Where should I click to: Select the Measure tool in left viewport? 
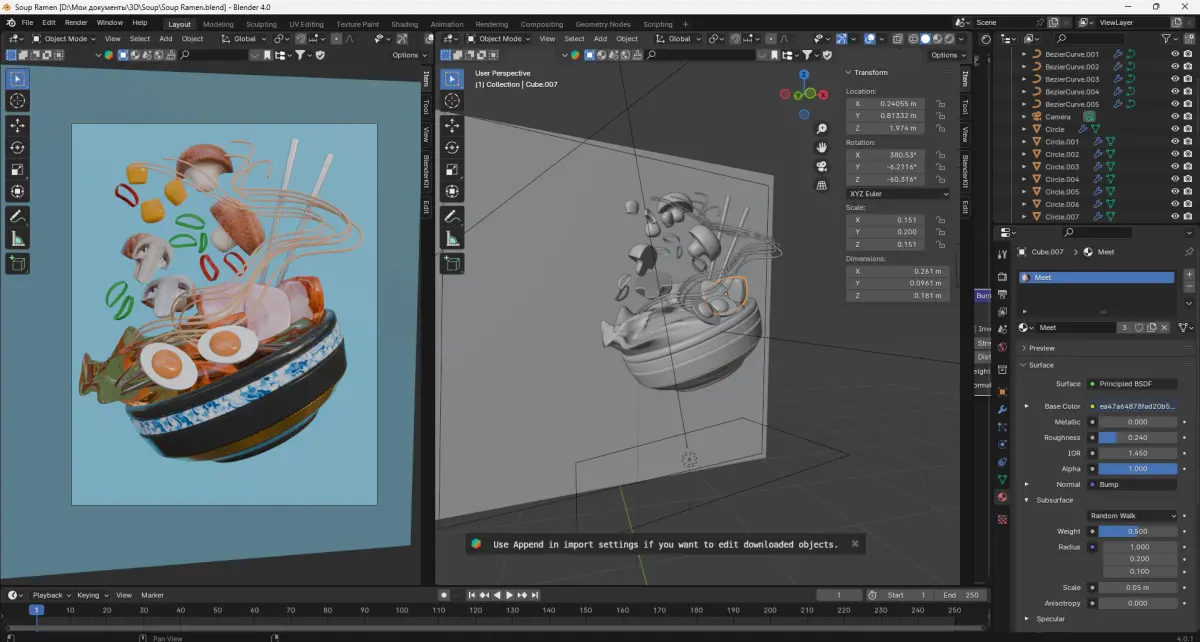pyautogui.click(x=18, y=238)
